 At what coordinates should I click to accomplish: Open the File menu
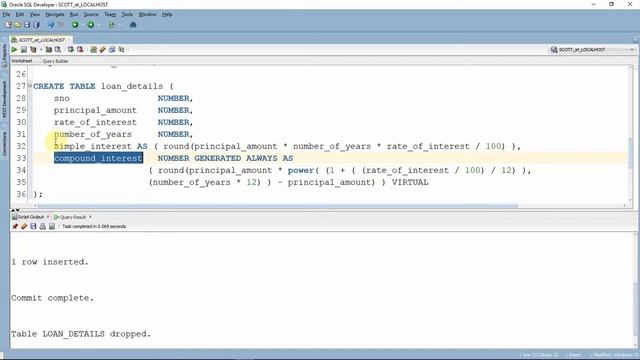(6, 14)
